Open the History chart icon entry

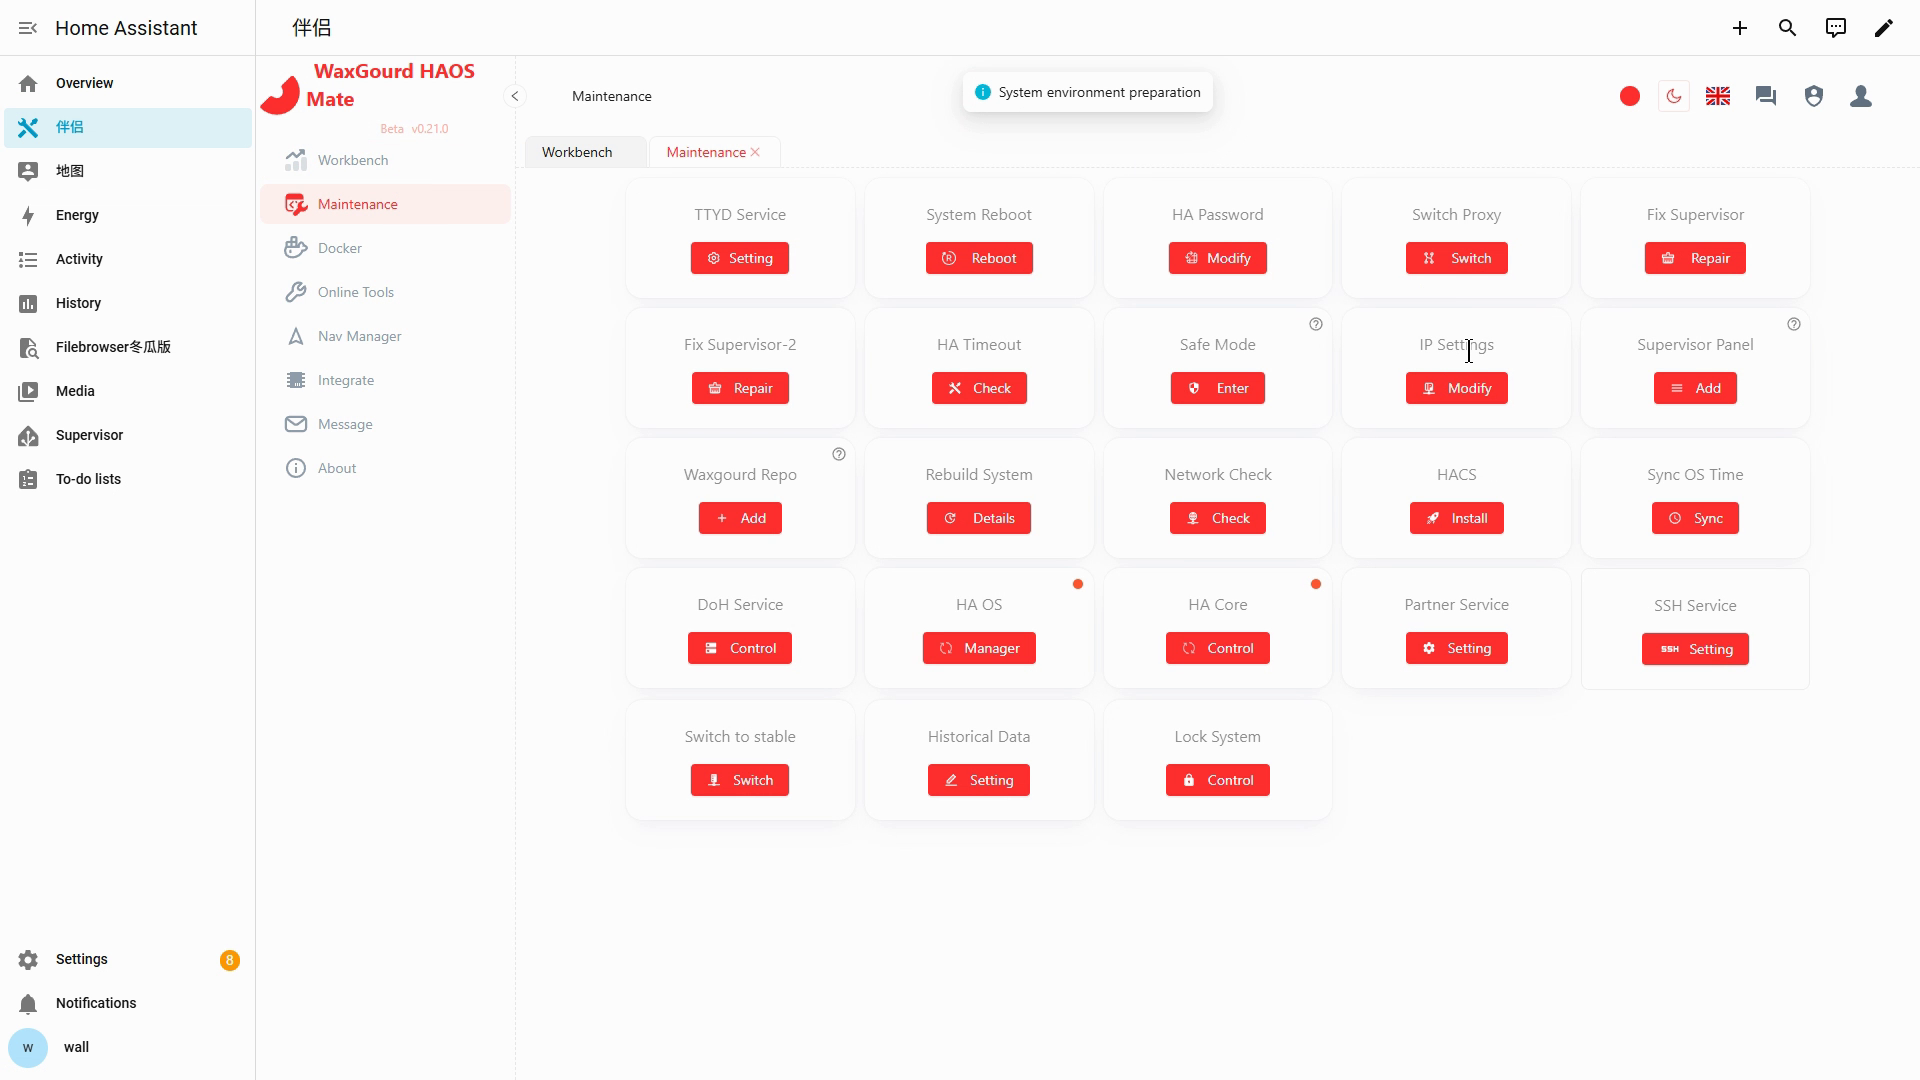28,303
